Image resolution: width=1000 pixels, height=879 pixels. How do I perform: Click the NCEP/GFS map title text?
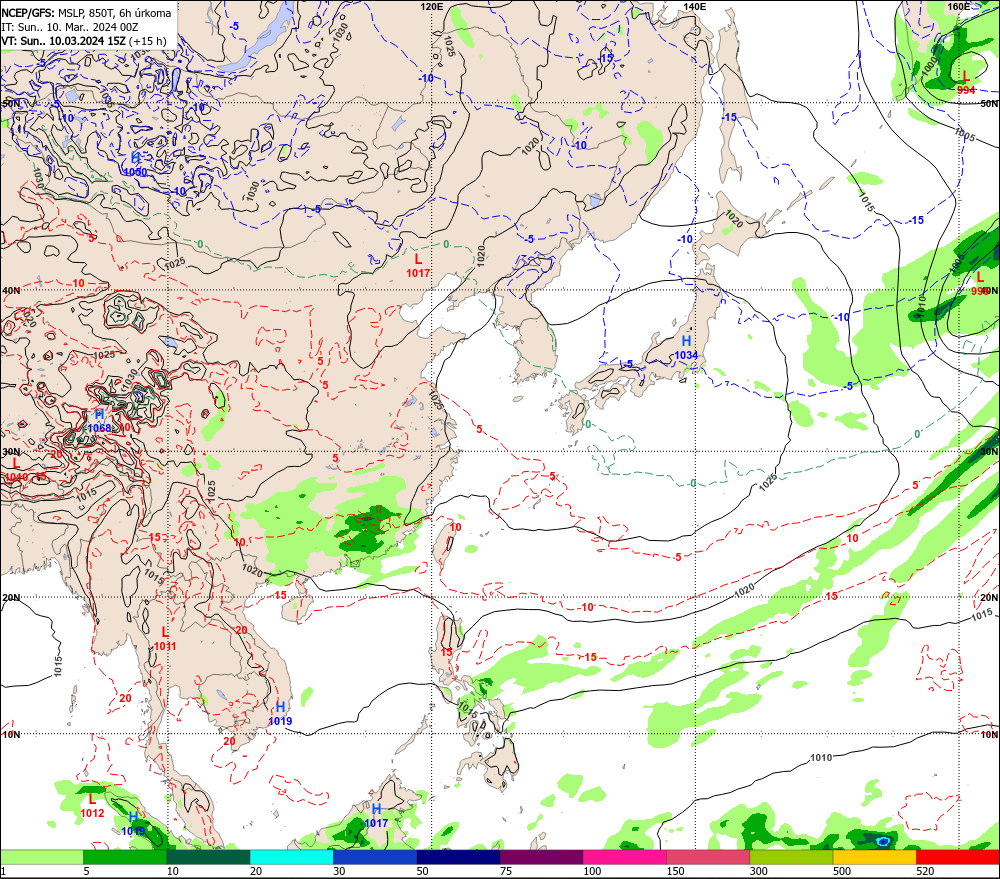[86, 13]
